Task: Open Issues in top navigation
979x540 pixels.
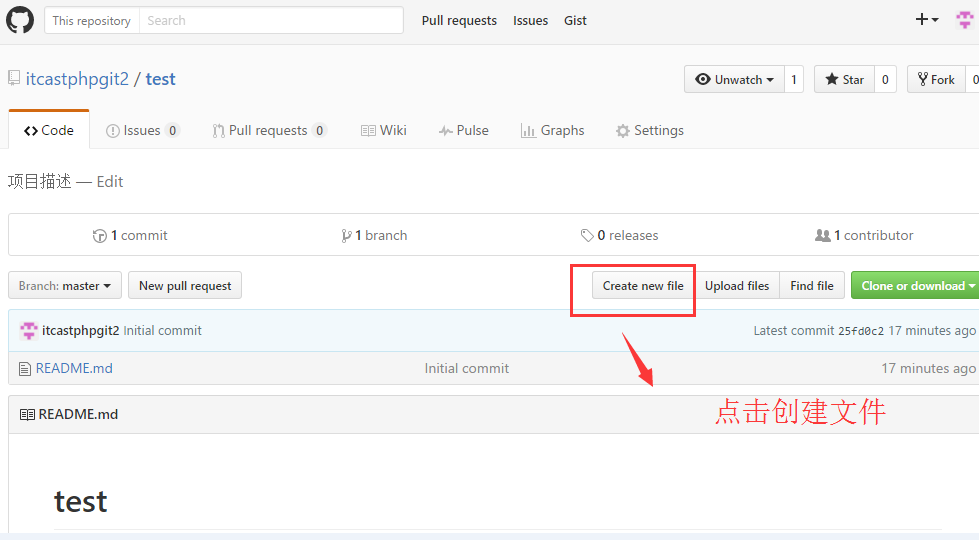Action: (x=530, y=21)
